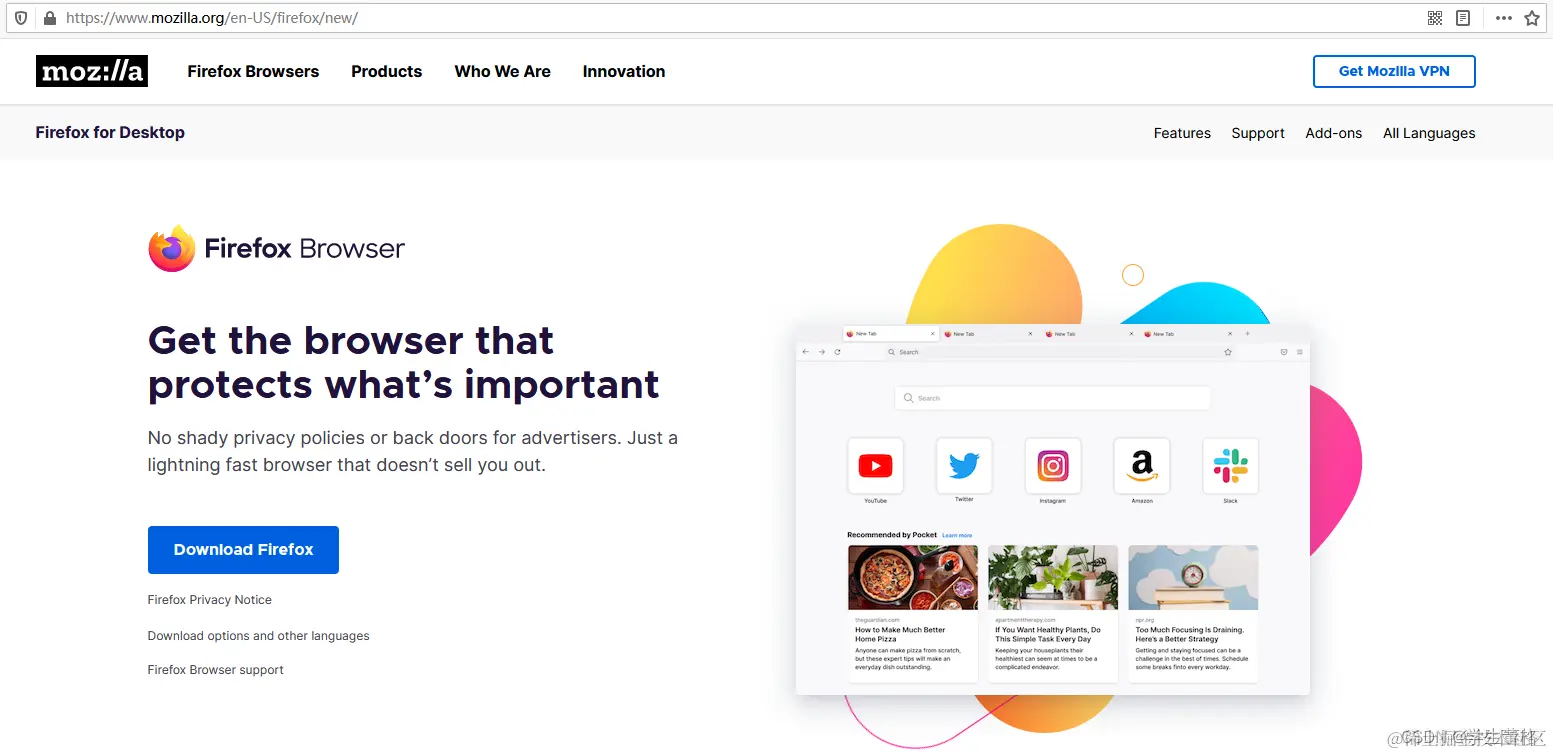This screenshot has width=1553, height=755.
Task: Click the Mozilla logo
Action: click(92, 71)
